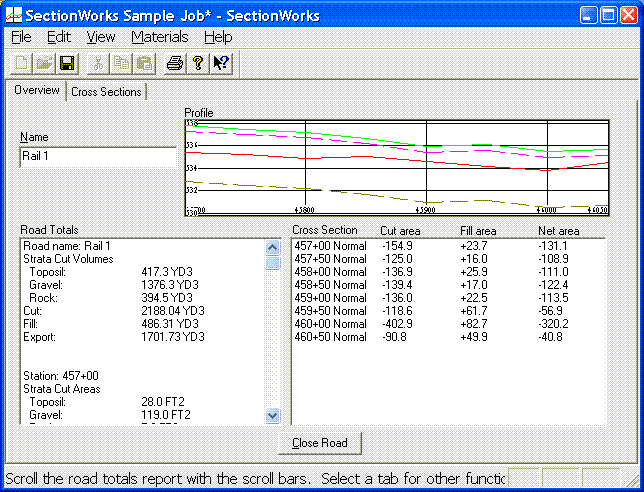The height and width of the screenshot is (492, 644).
Task: Click the fill area value +82.7
Action: click(474, 324)
